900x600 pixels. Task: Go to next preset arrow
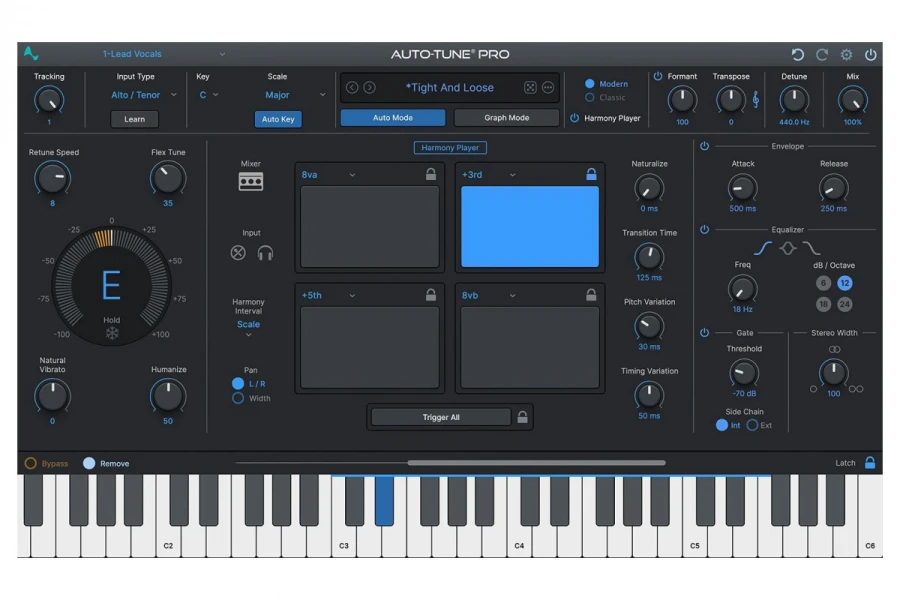click(370, 87)
